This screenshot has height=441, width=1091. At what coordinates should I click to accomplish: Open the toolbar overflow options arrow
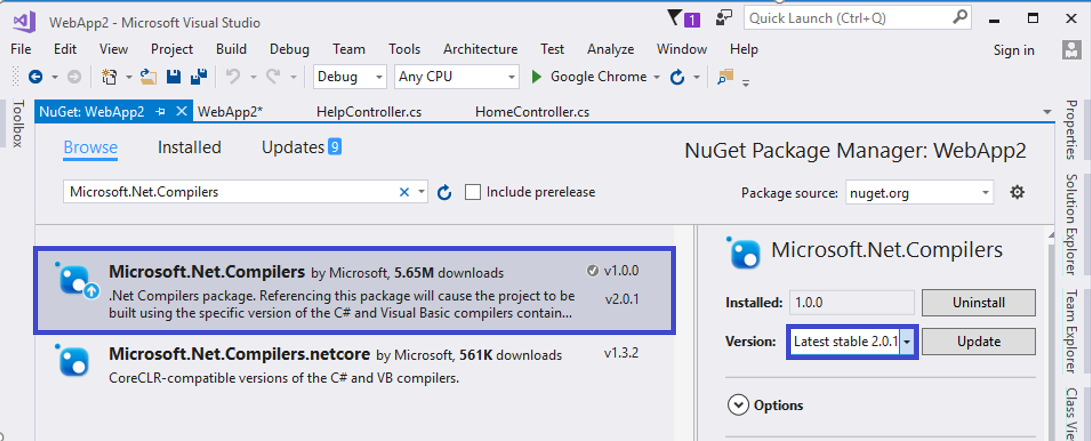(745, 83)
